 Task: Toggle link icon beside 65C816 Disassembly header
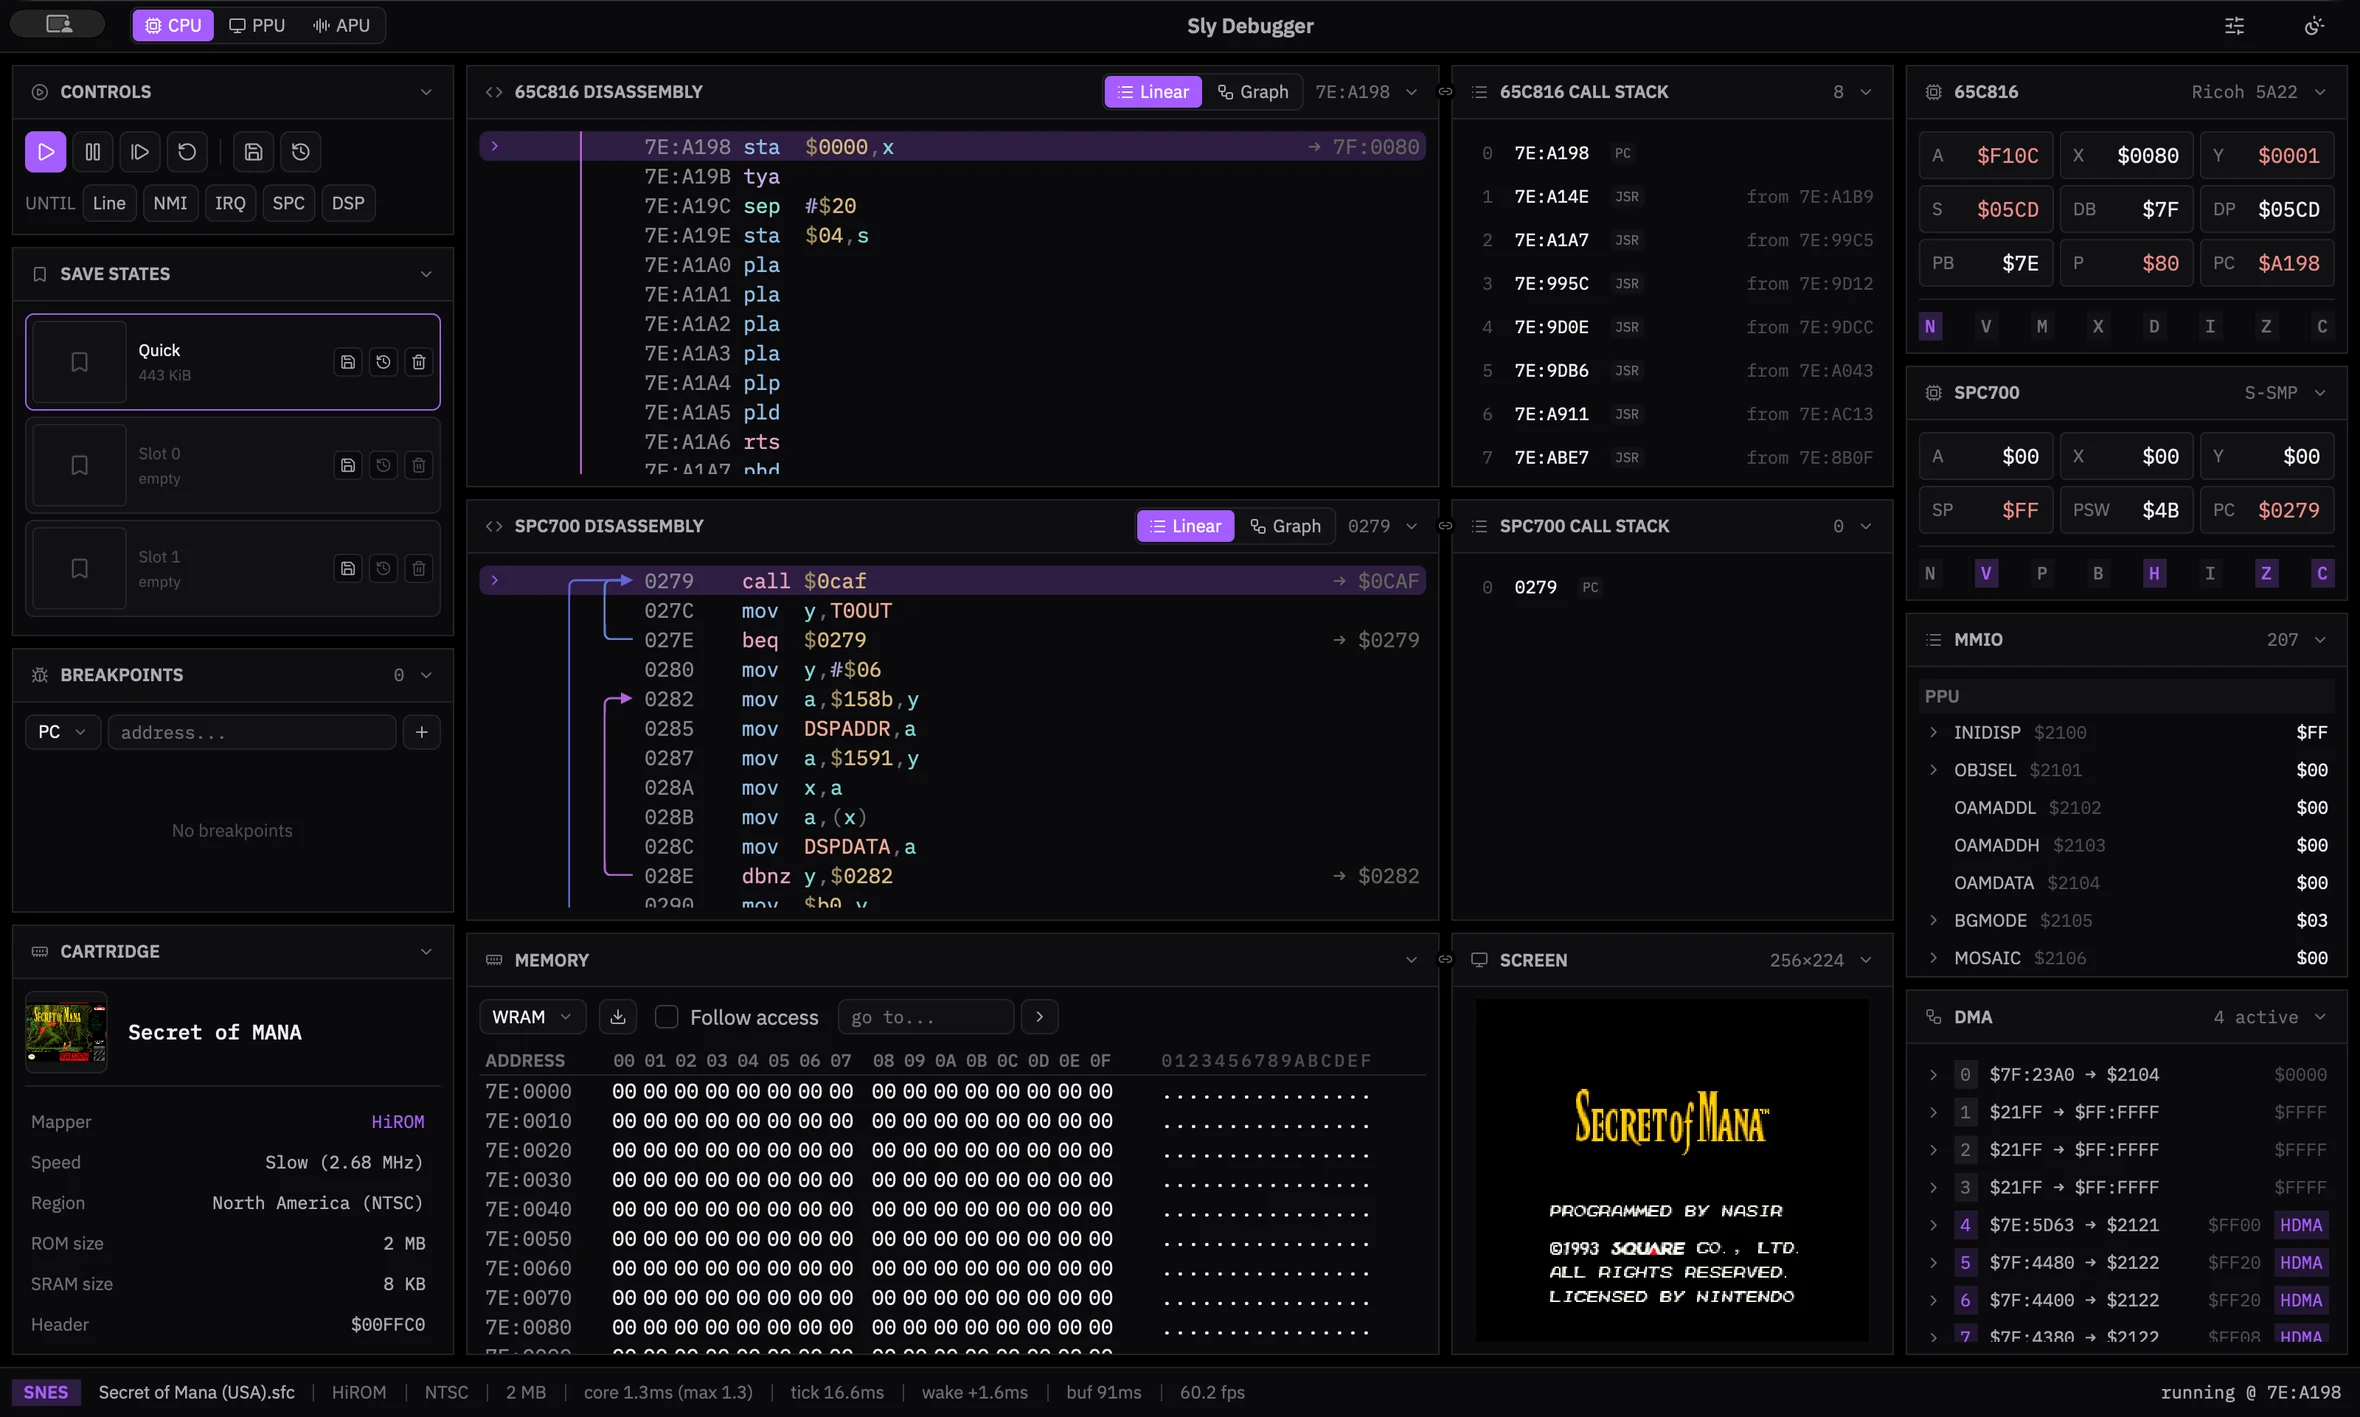coord(1445,92)
